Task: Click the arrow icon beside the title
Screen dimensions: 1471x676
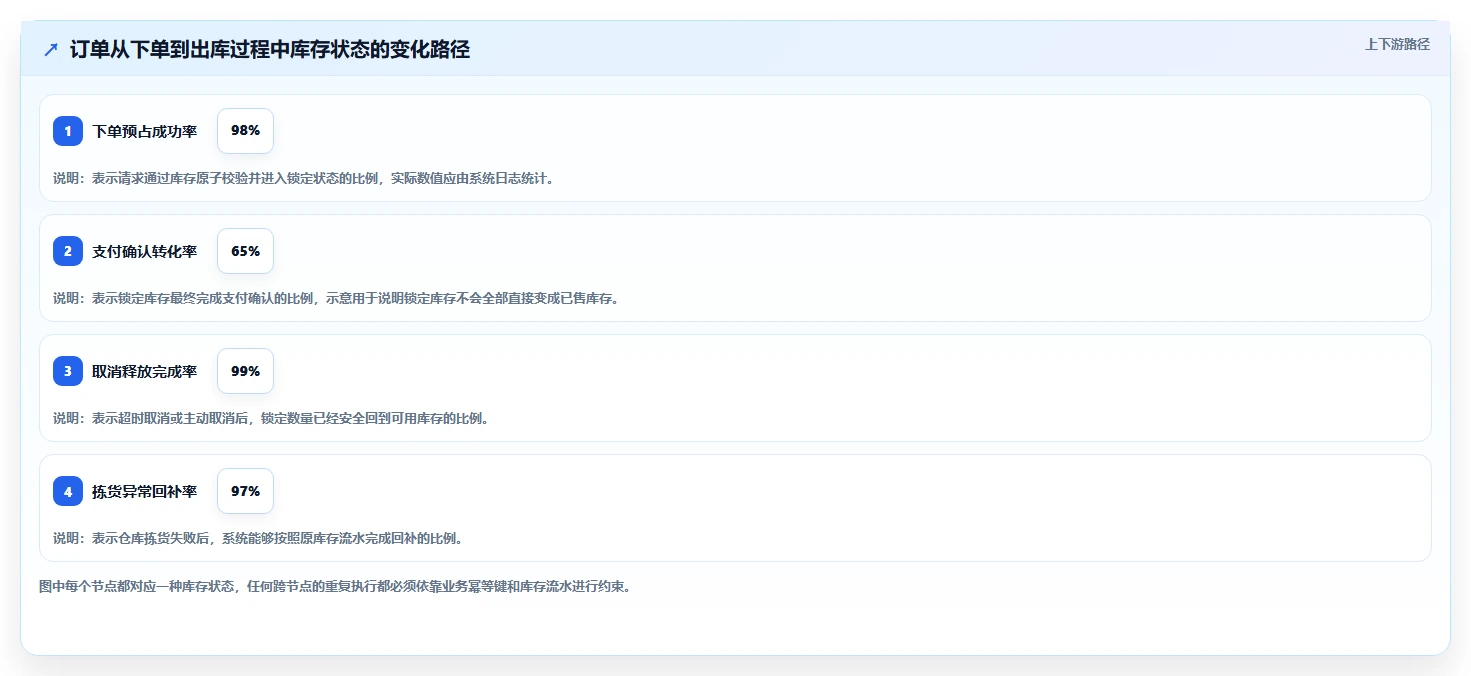Action: click(51, 49)
